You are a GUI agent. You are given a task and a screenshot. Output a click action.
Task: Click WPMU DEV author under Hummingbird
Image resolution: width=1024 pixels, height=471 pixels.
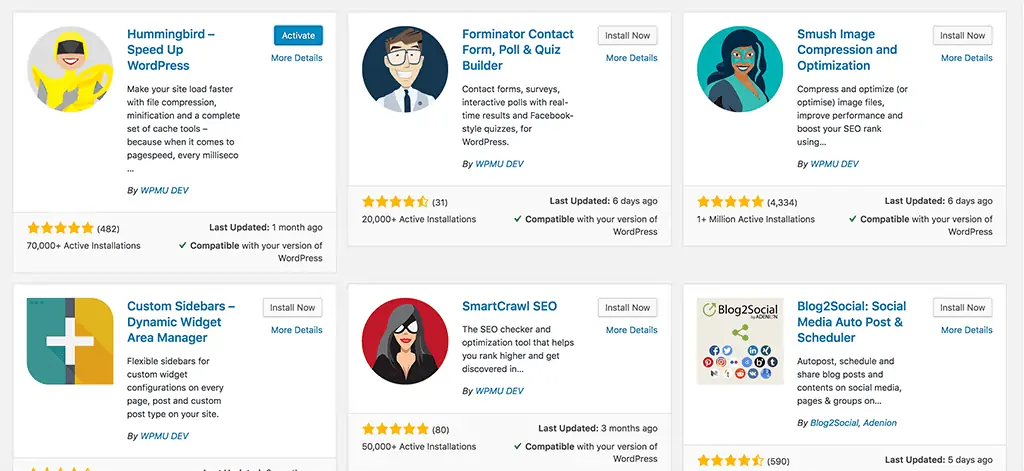click(164, 190)
